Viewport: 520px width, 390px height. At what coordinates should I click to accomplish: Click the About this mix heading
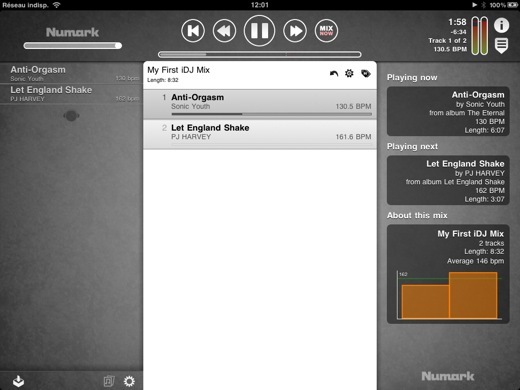(417, 215)
